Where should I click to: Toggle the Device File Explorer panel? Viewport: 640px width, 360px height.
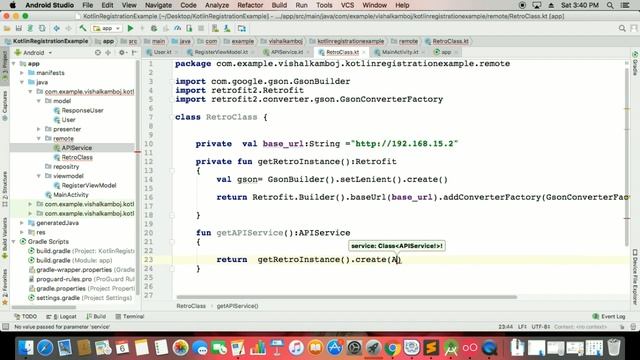pos(635,277)
